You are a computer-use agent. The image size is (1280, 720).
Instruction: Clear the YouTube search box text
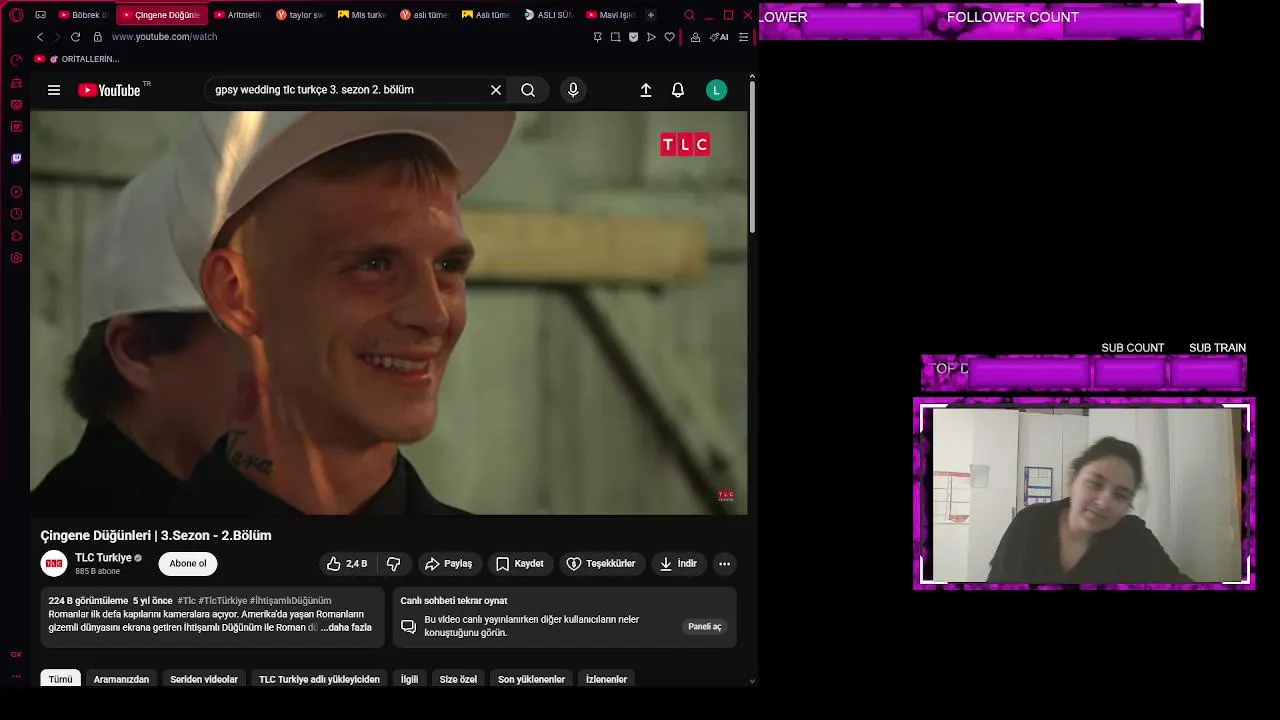[496, 90]
